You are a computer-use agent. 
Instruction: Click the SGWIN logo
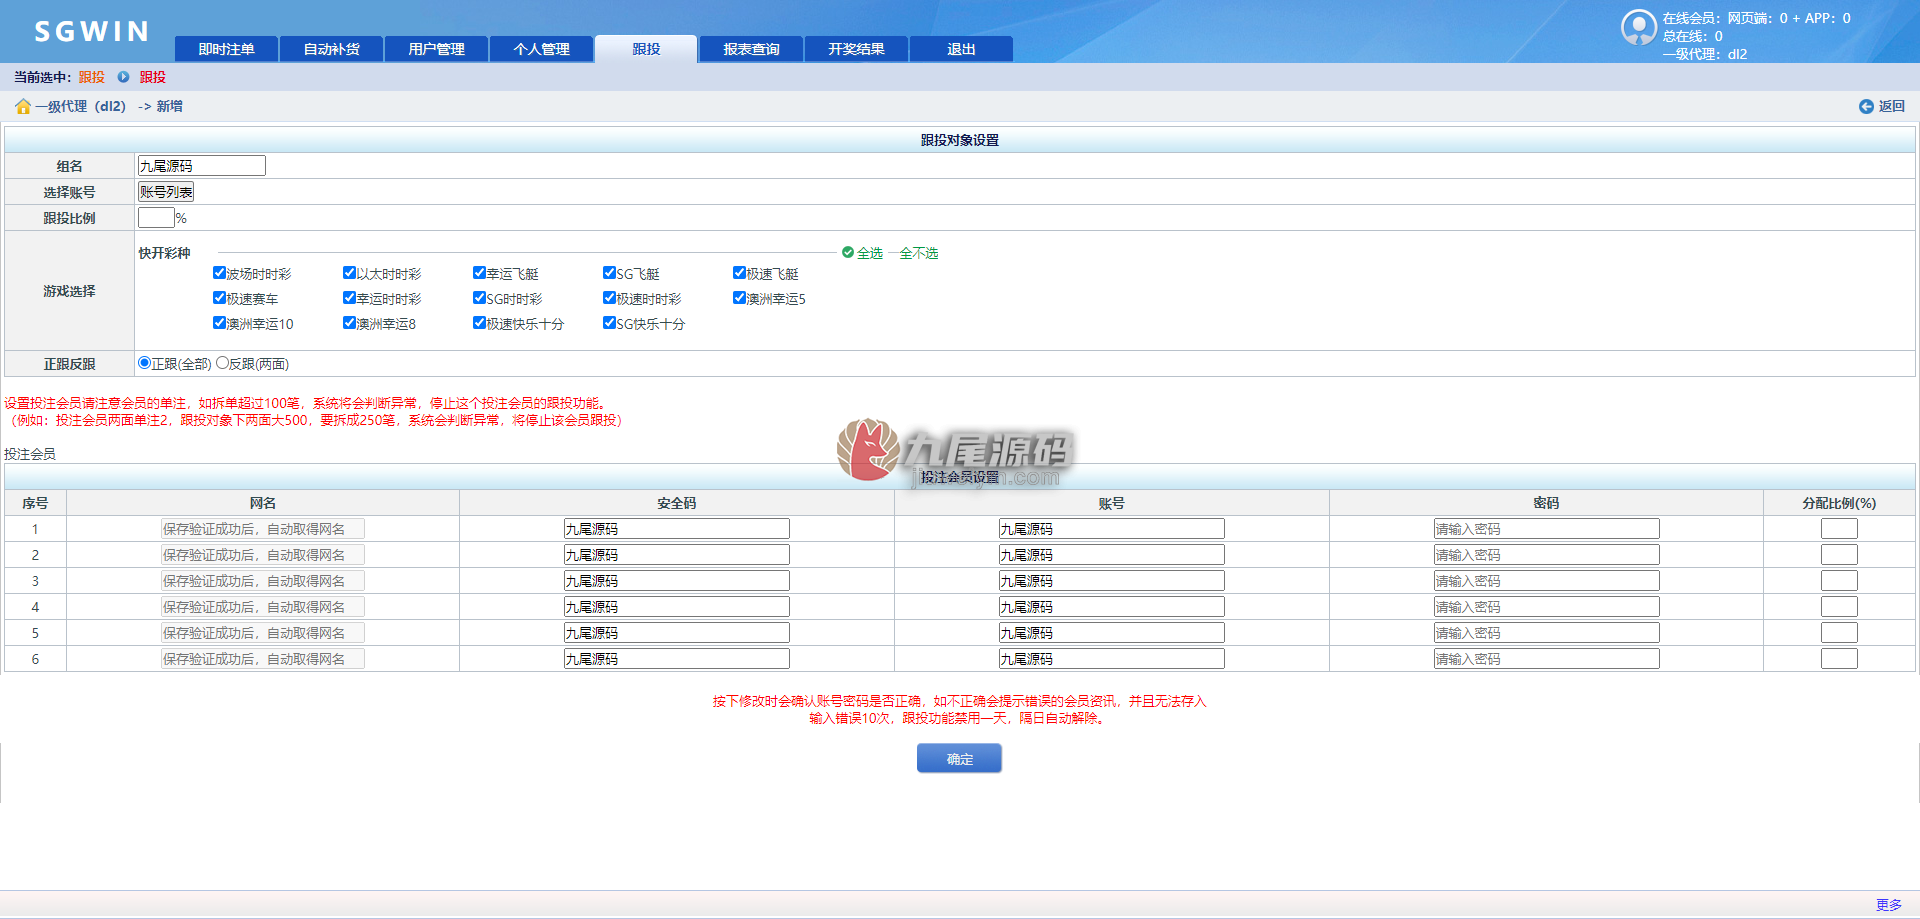(92, 32)
